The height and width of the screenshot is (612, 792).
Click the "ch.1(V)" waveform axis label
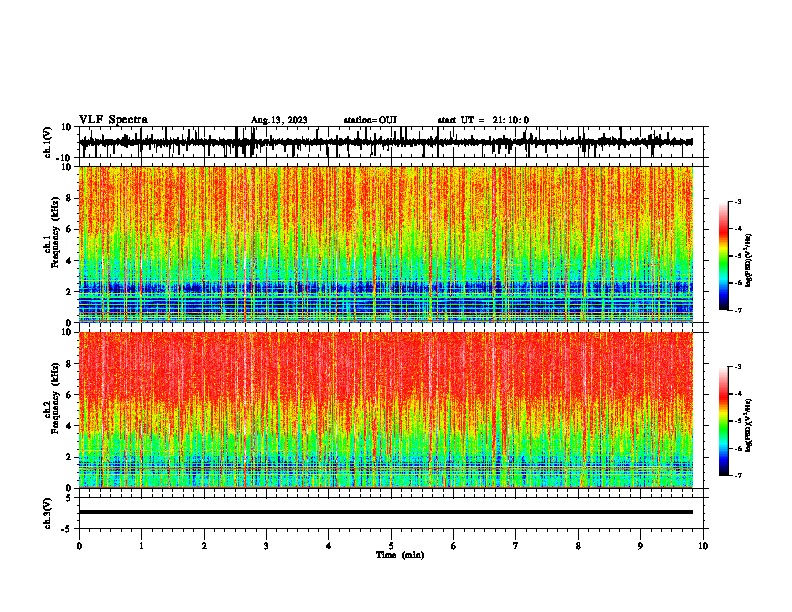click(48, 142)
